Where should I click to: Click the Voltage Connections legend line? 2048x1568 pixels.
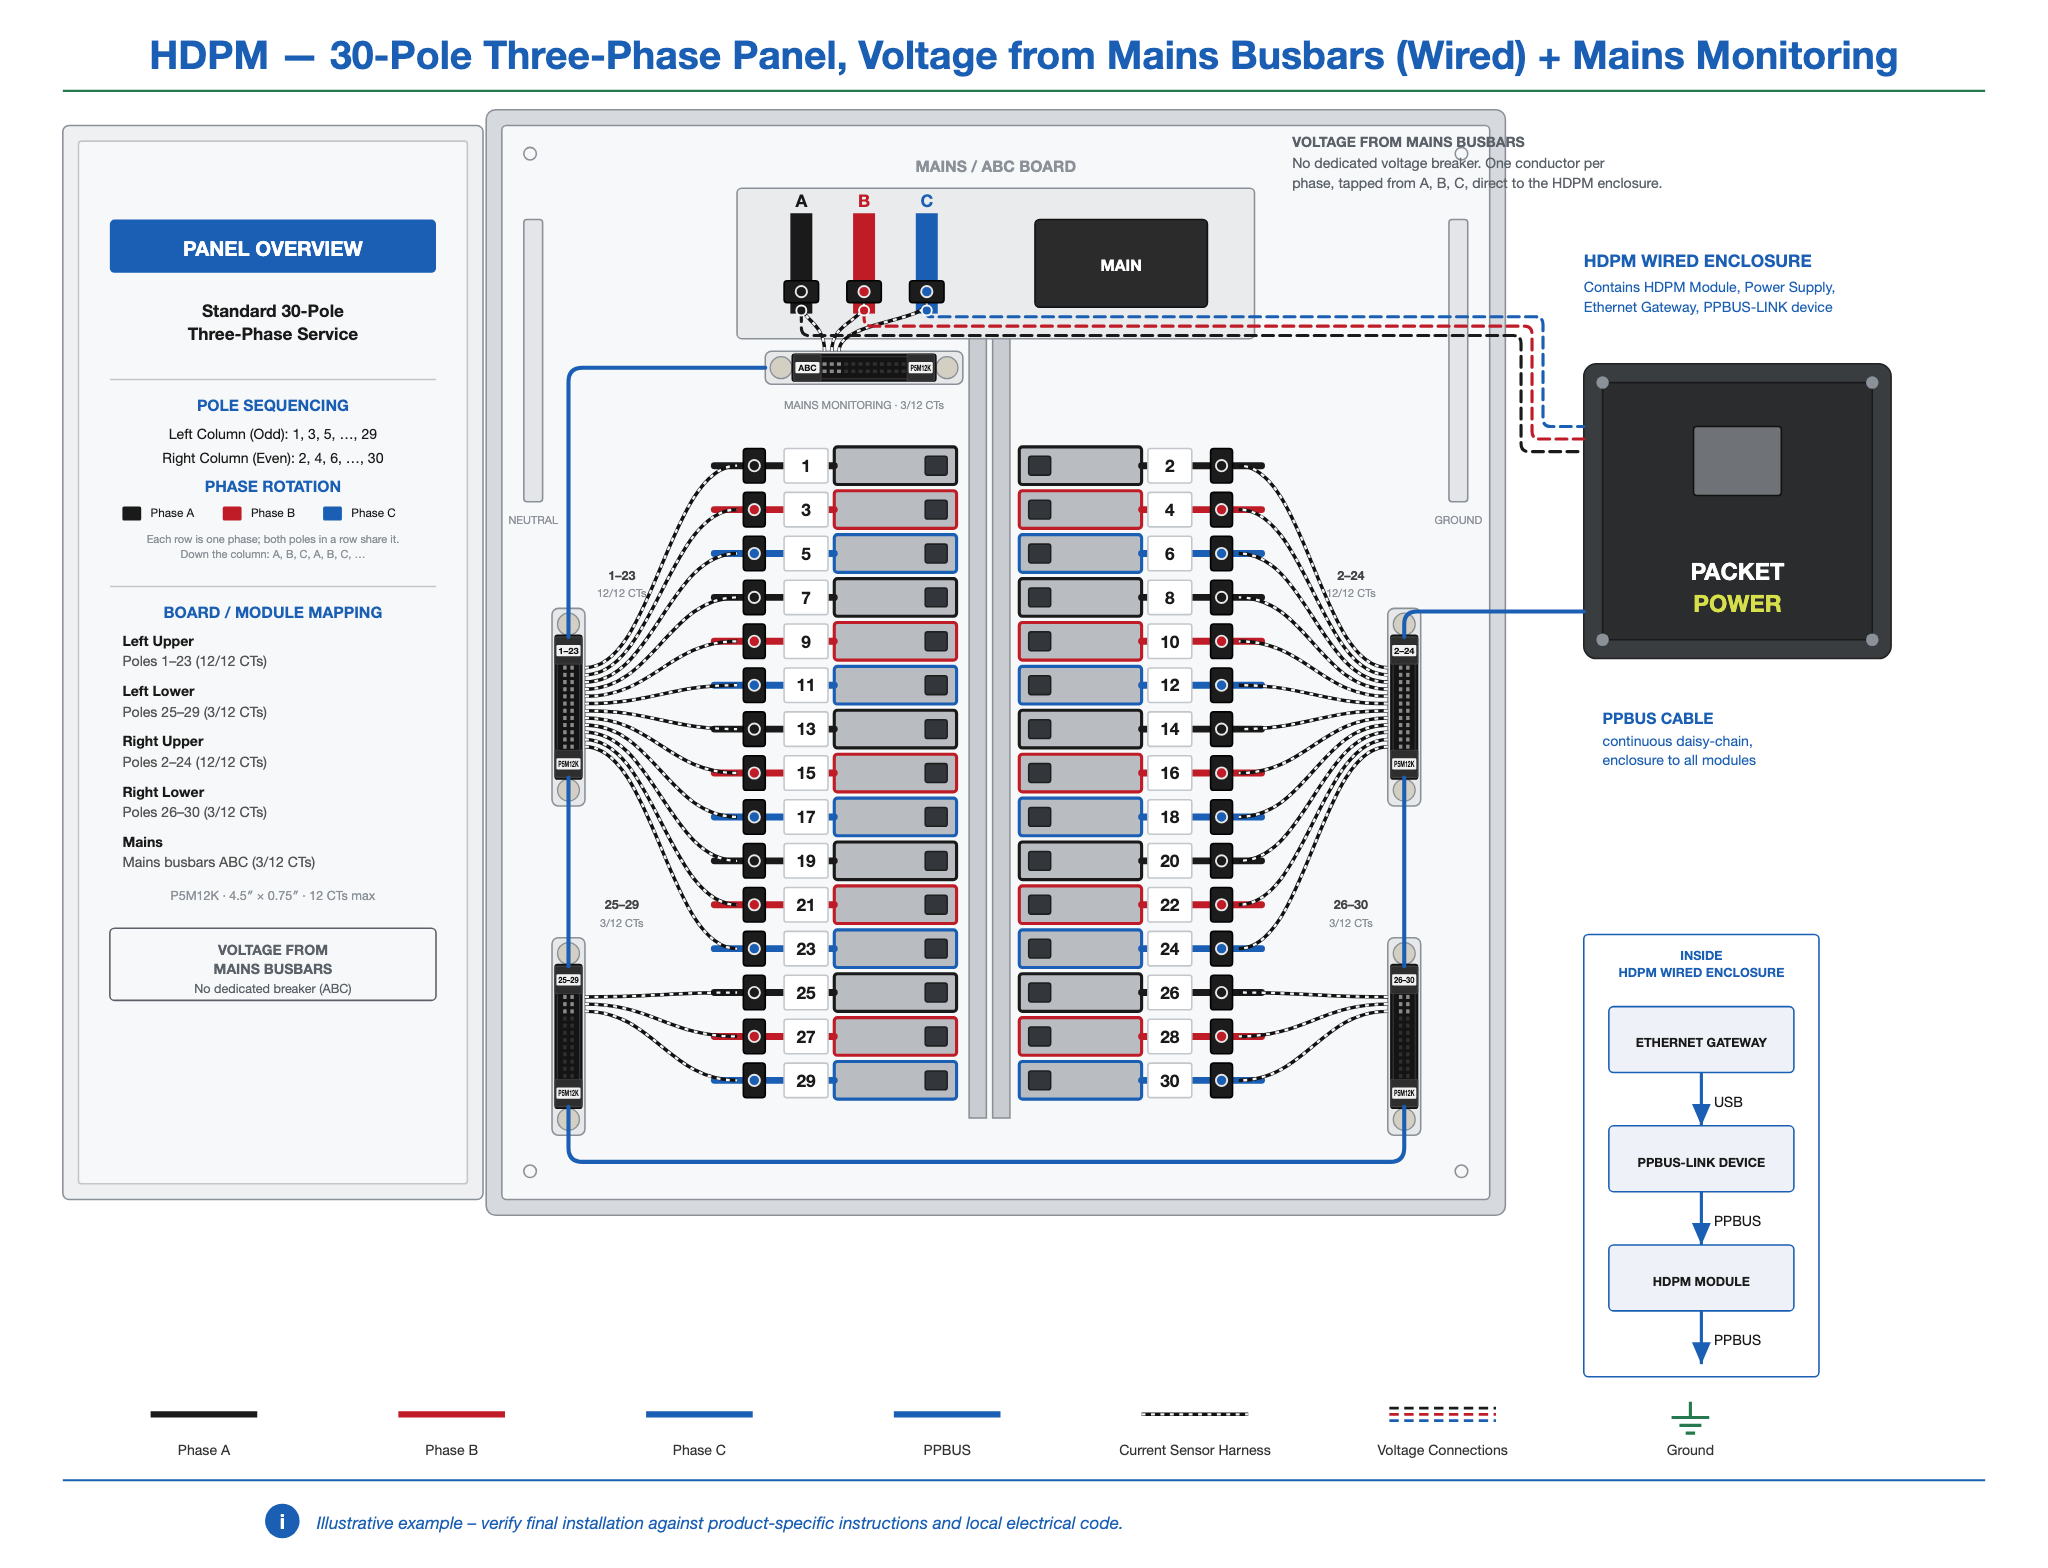point(1442,1414)
